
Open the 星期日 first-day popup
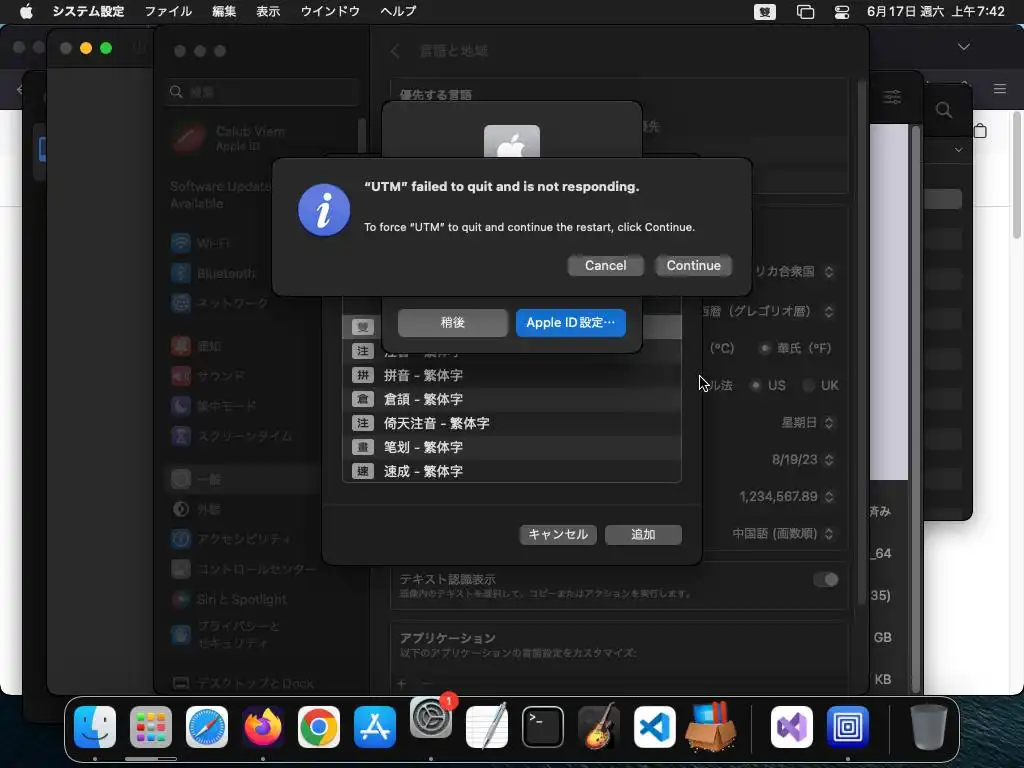pyautogui.click(x=807, y=423)
